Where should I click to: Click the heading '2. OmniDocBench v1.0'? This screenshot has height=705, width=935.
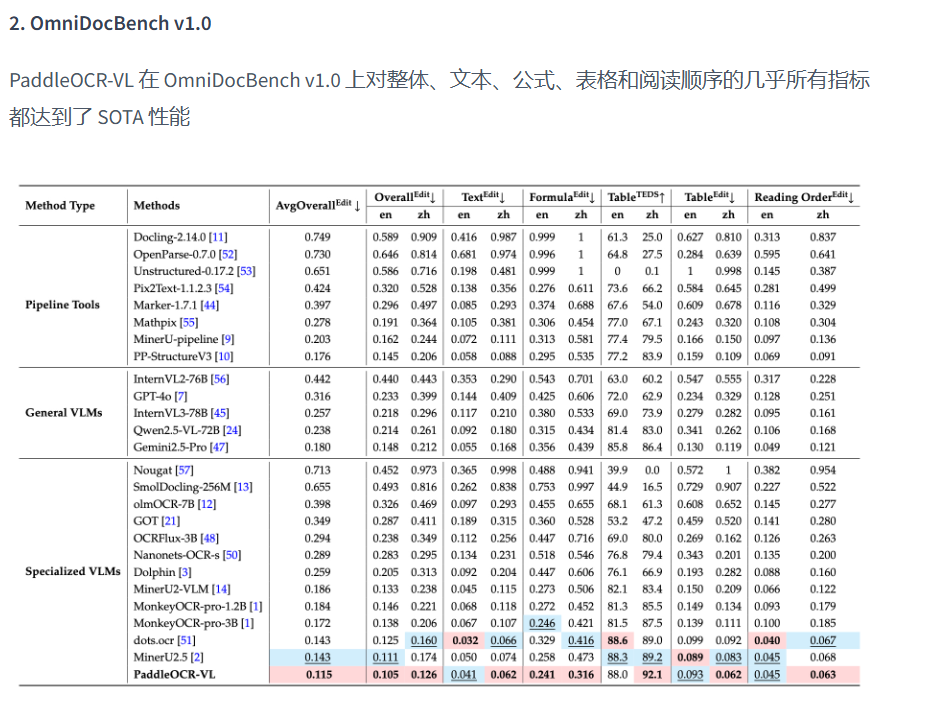point(110,23)
